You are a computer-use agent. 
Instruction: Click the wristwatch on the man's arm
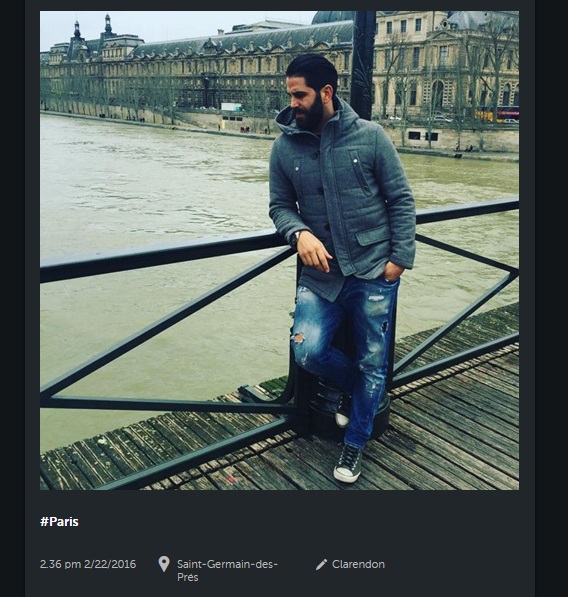point(295,238)
